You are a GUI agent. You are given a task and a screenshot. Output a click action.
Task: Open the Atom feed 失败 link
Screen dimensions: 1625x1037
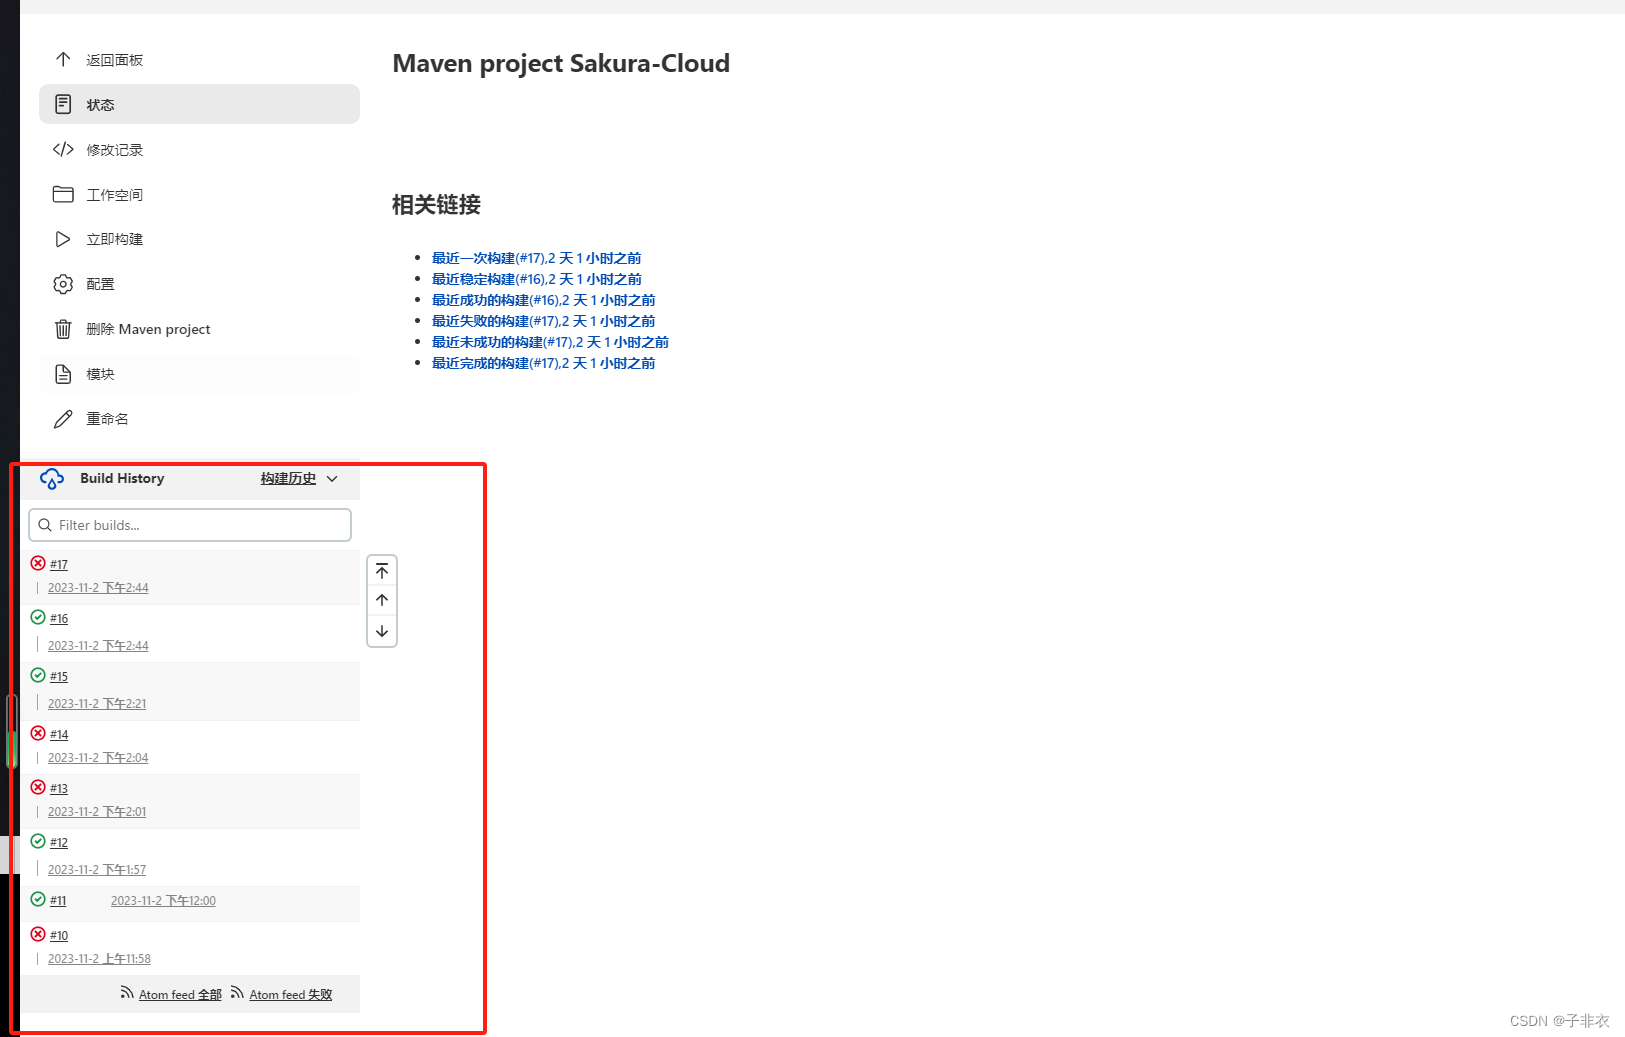[291, 995]
